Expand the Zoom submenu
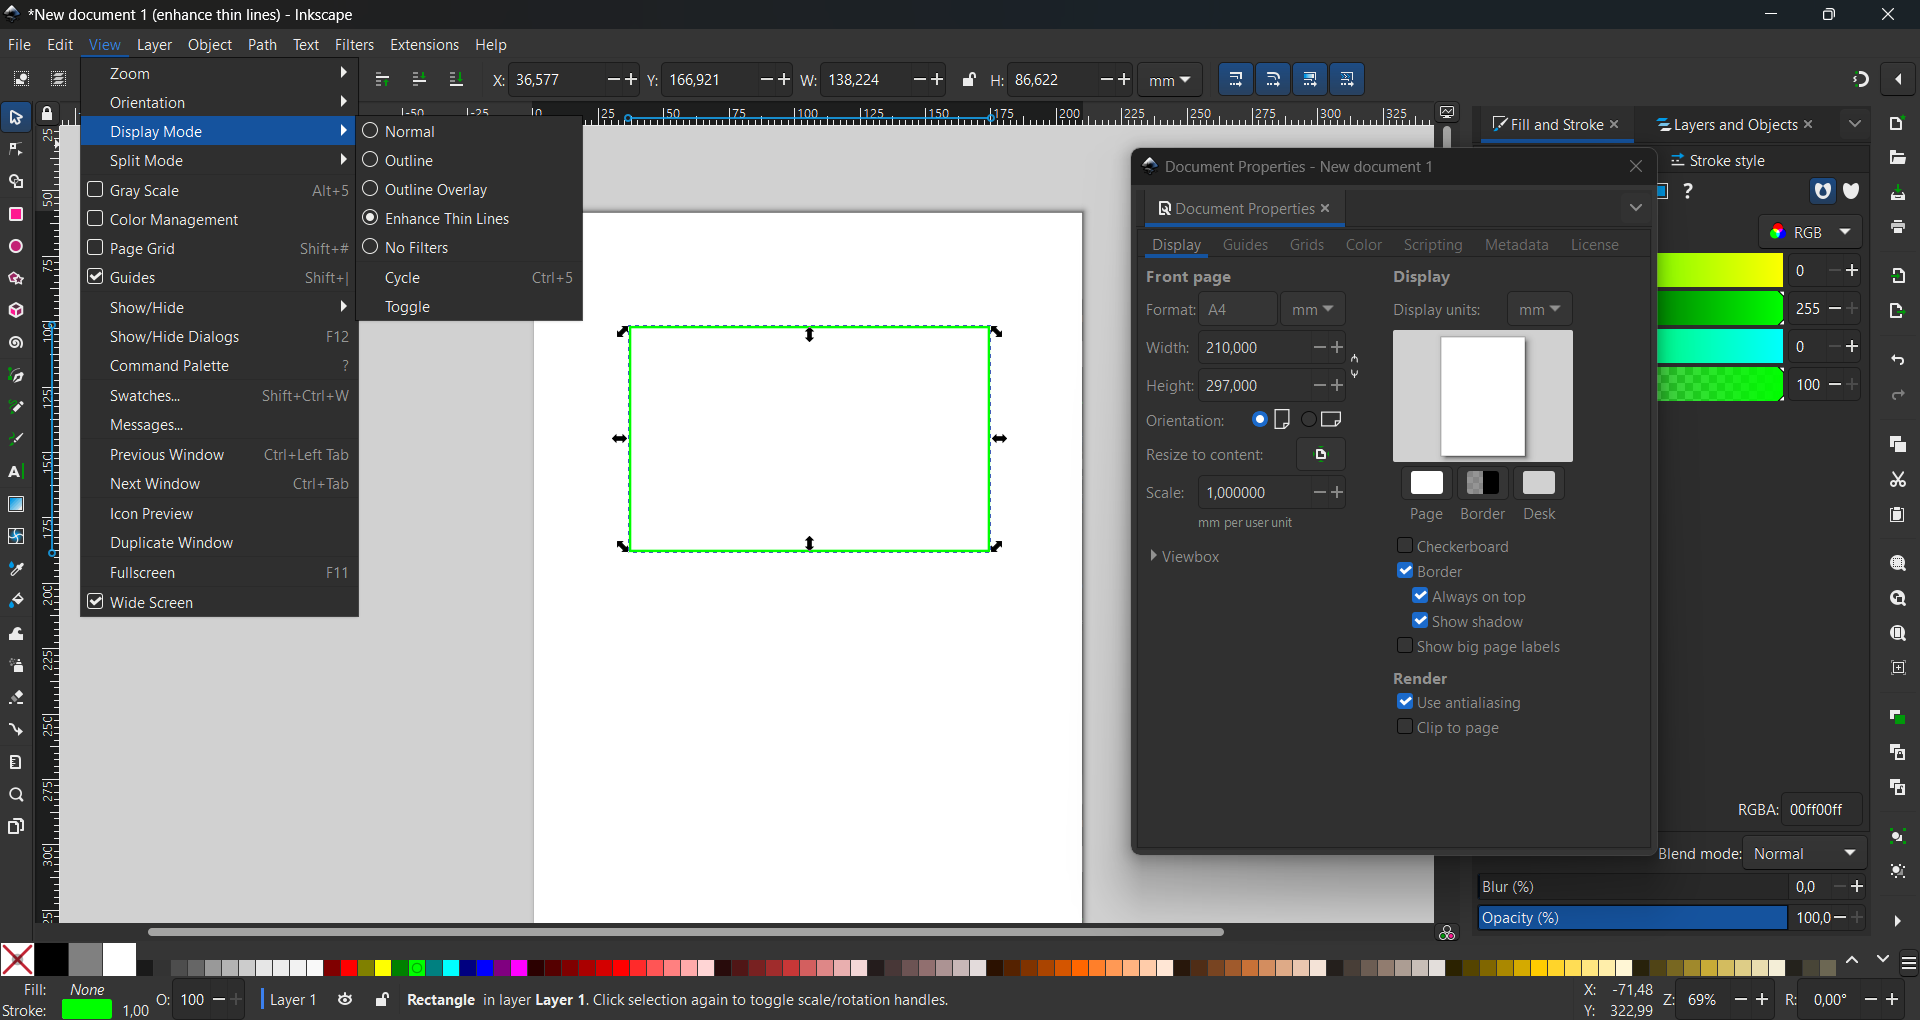Viewport: 1920px width, 1020px height. [x=219, y=74]
